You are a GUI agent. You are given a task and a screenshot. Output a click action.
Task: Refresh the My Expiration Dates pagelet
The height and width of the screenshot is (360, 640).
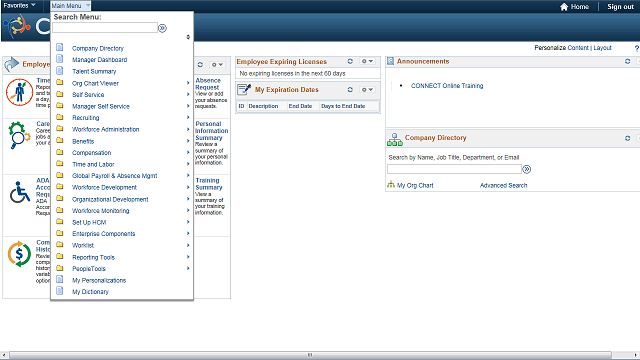tap(350, 89)
